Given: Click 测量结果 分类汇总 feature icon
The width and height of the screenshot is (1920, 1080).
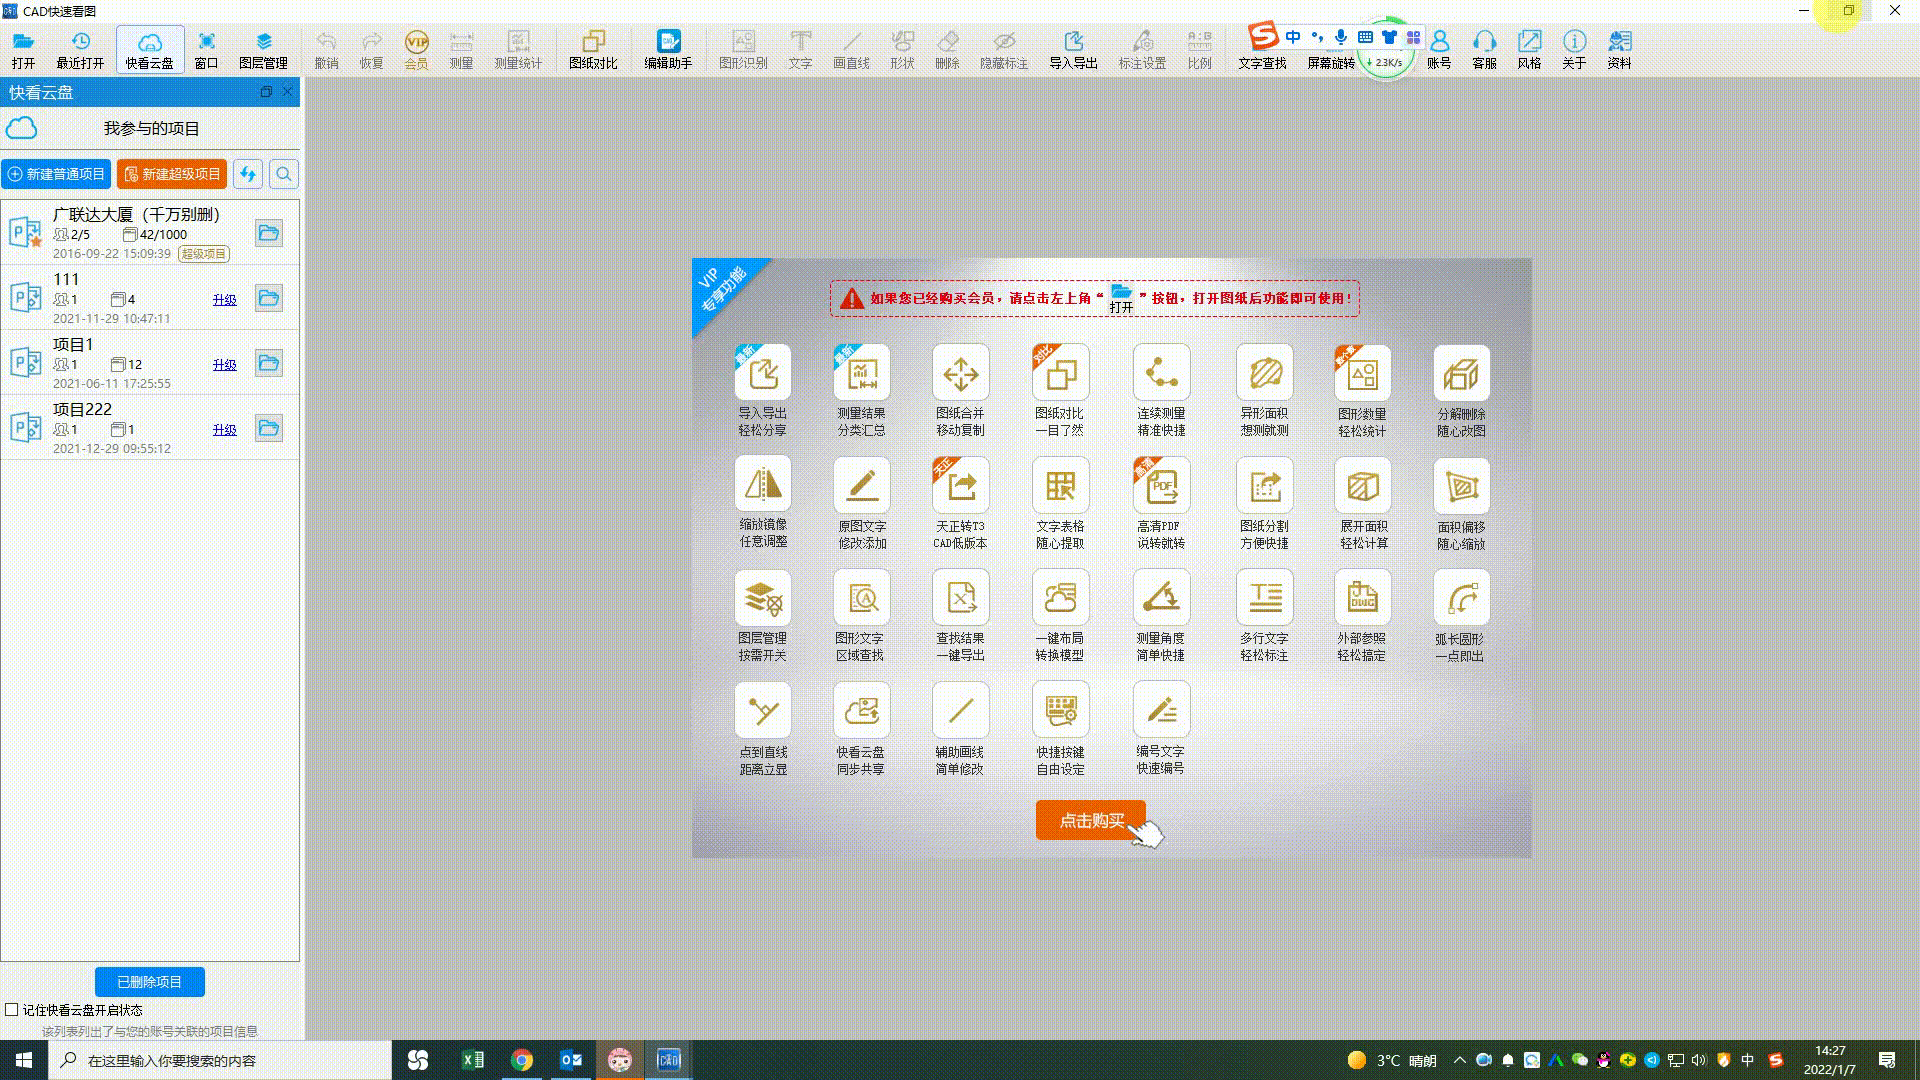Looking at the screenshot, I should (x=861, y=373).
